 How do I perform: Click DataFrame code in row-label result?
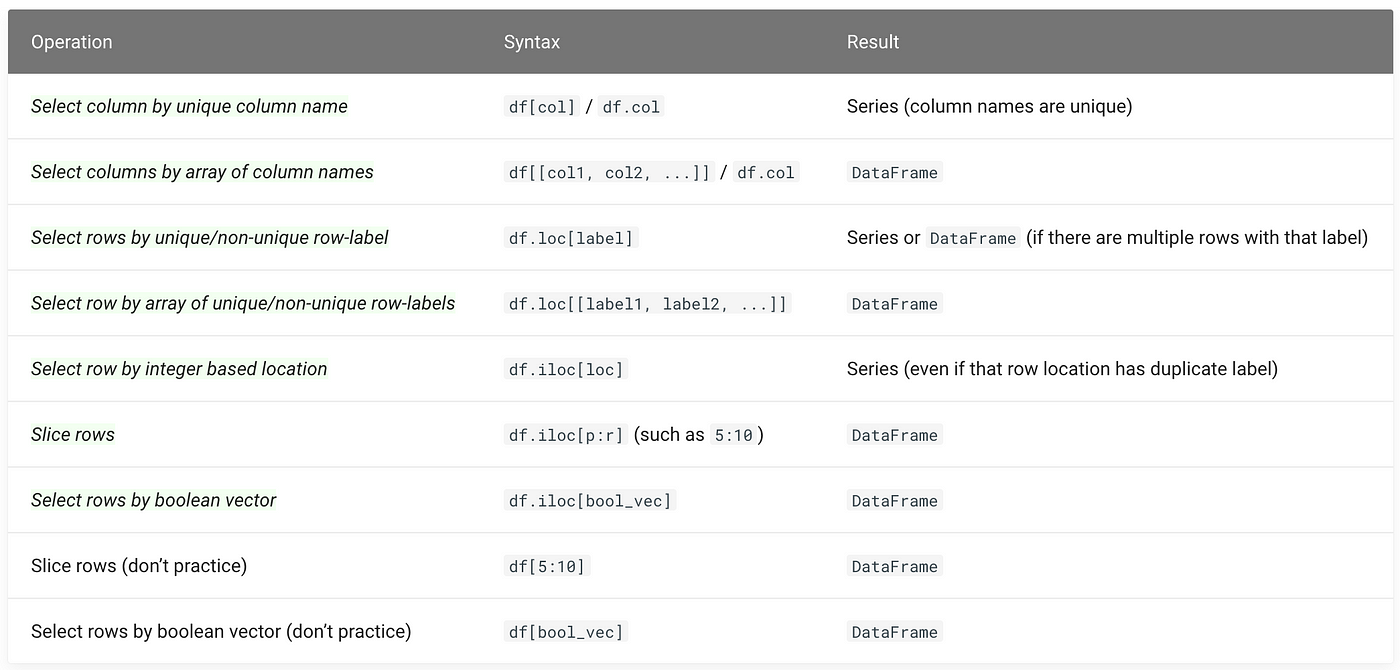973,238
